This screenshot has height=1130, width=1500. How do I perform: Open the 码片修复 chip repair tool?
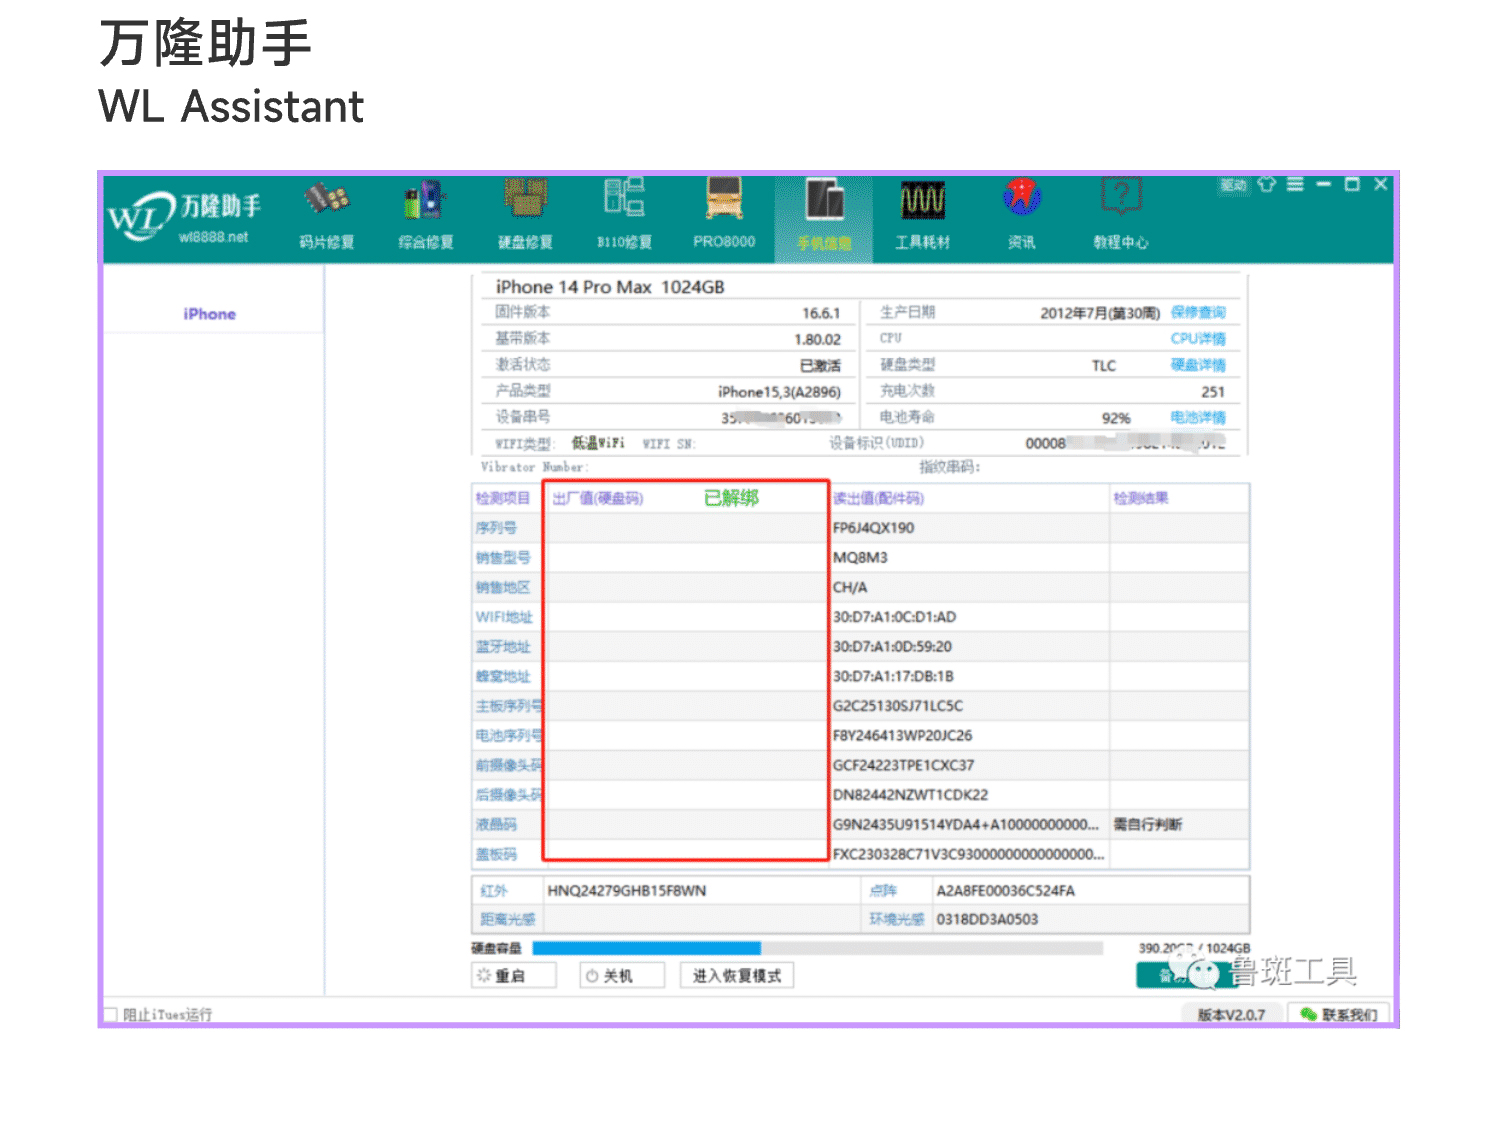point(327,215)
